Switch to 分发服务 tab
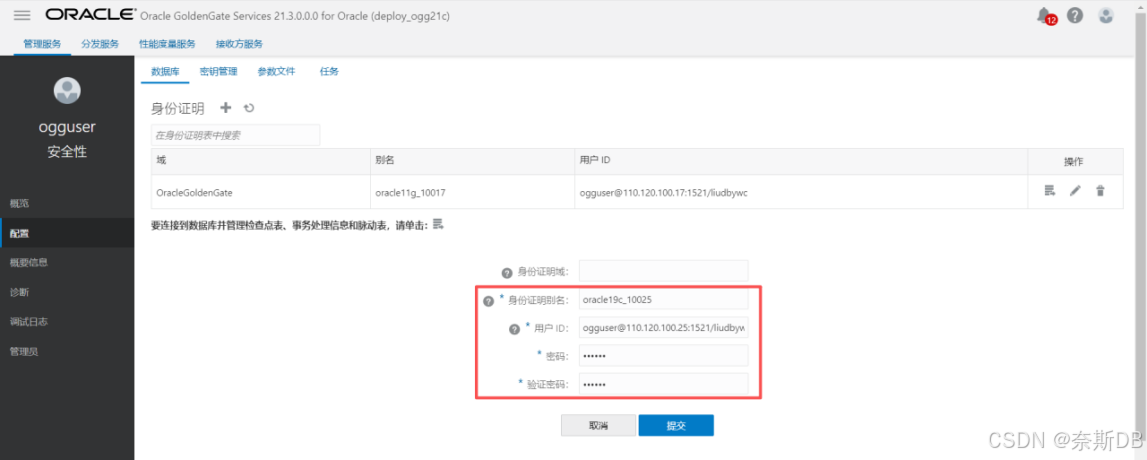This screenshot has width=1147, height=460. coord(99,44)
